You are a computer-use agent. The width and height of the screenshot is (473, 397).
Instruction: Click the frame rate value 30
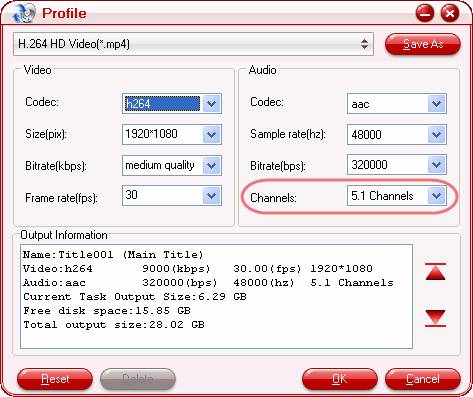tap(131, 195)
